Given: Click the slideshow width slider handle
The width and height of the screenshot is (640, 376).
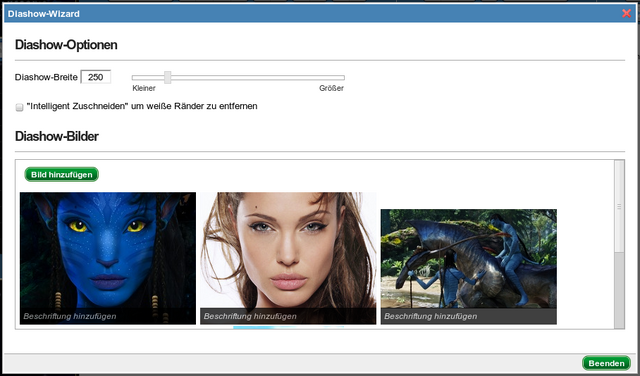Looking at the screenshot, I should click(167, 77).
